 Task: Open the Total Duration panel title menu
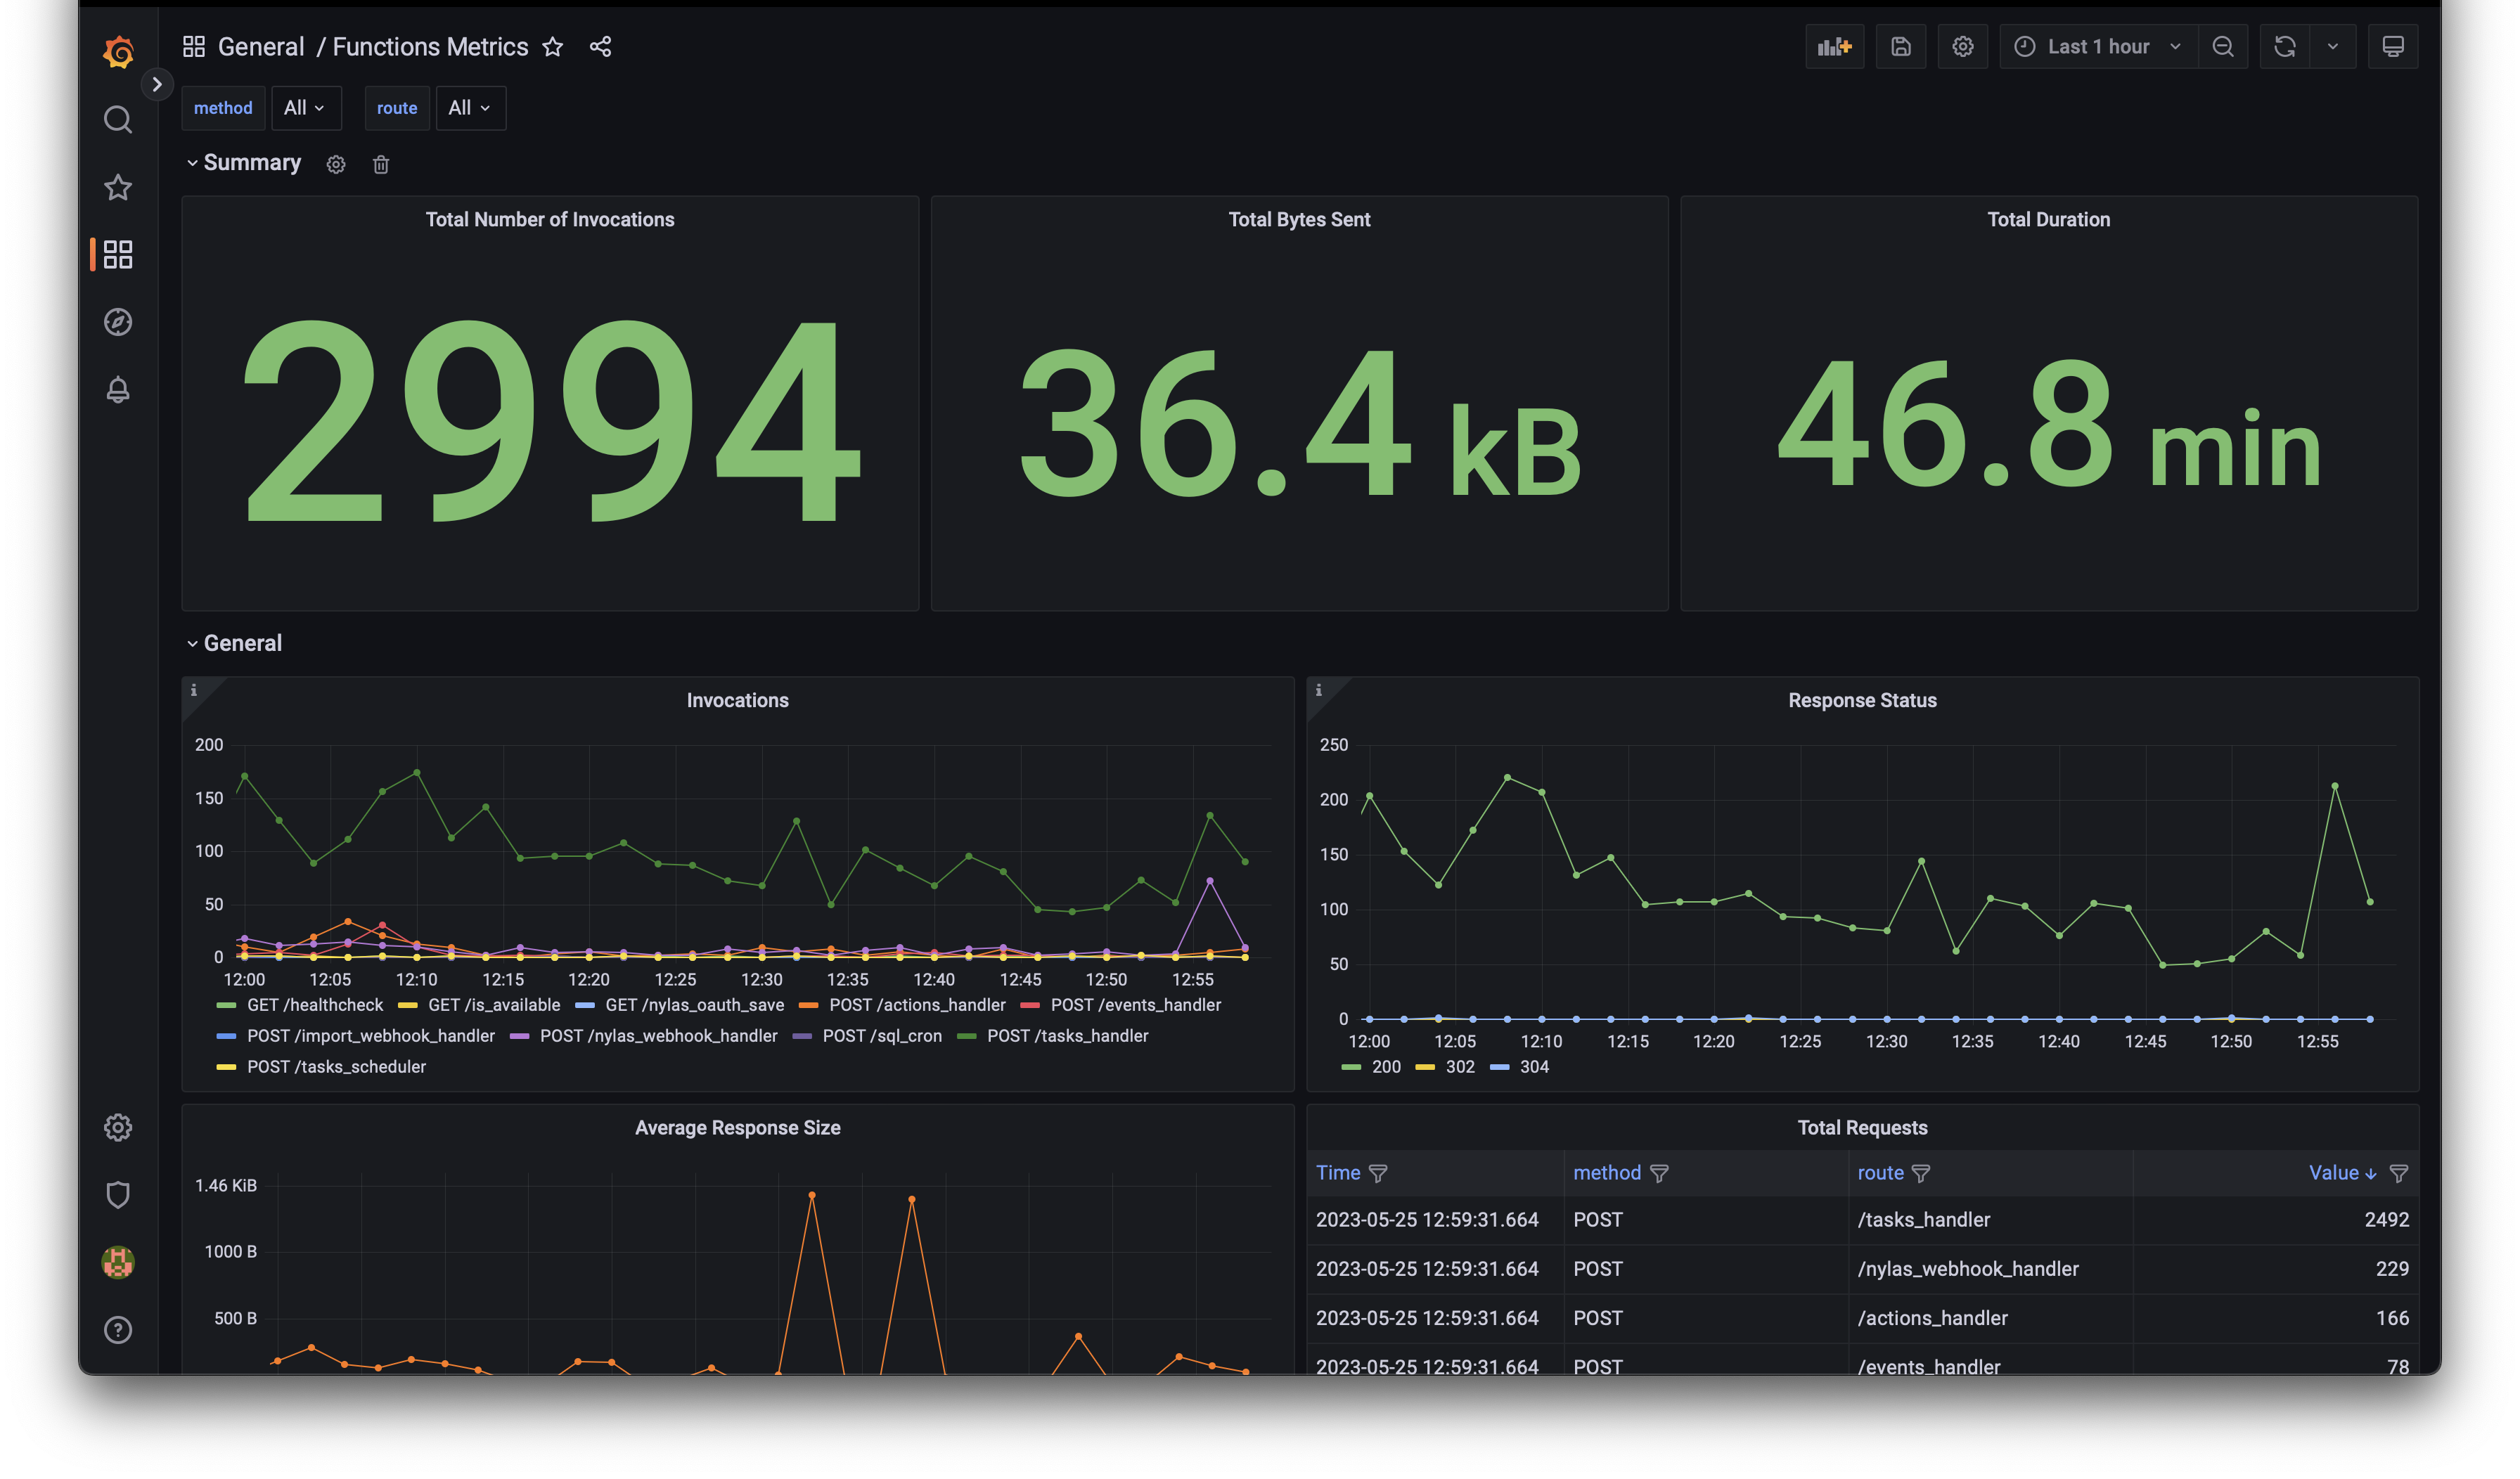[x=2048, y=219]
